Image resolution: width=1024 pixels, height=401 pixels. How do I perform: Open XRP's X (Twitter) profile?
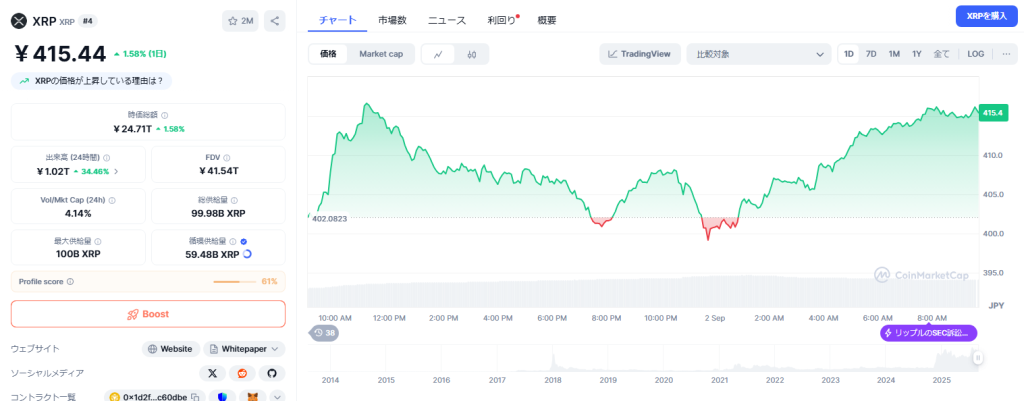212,374
